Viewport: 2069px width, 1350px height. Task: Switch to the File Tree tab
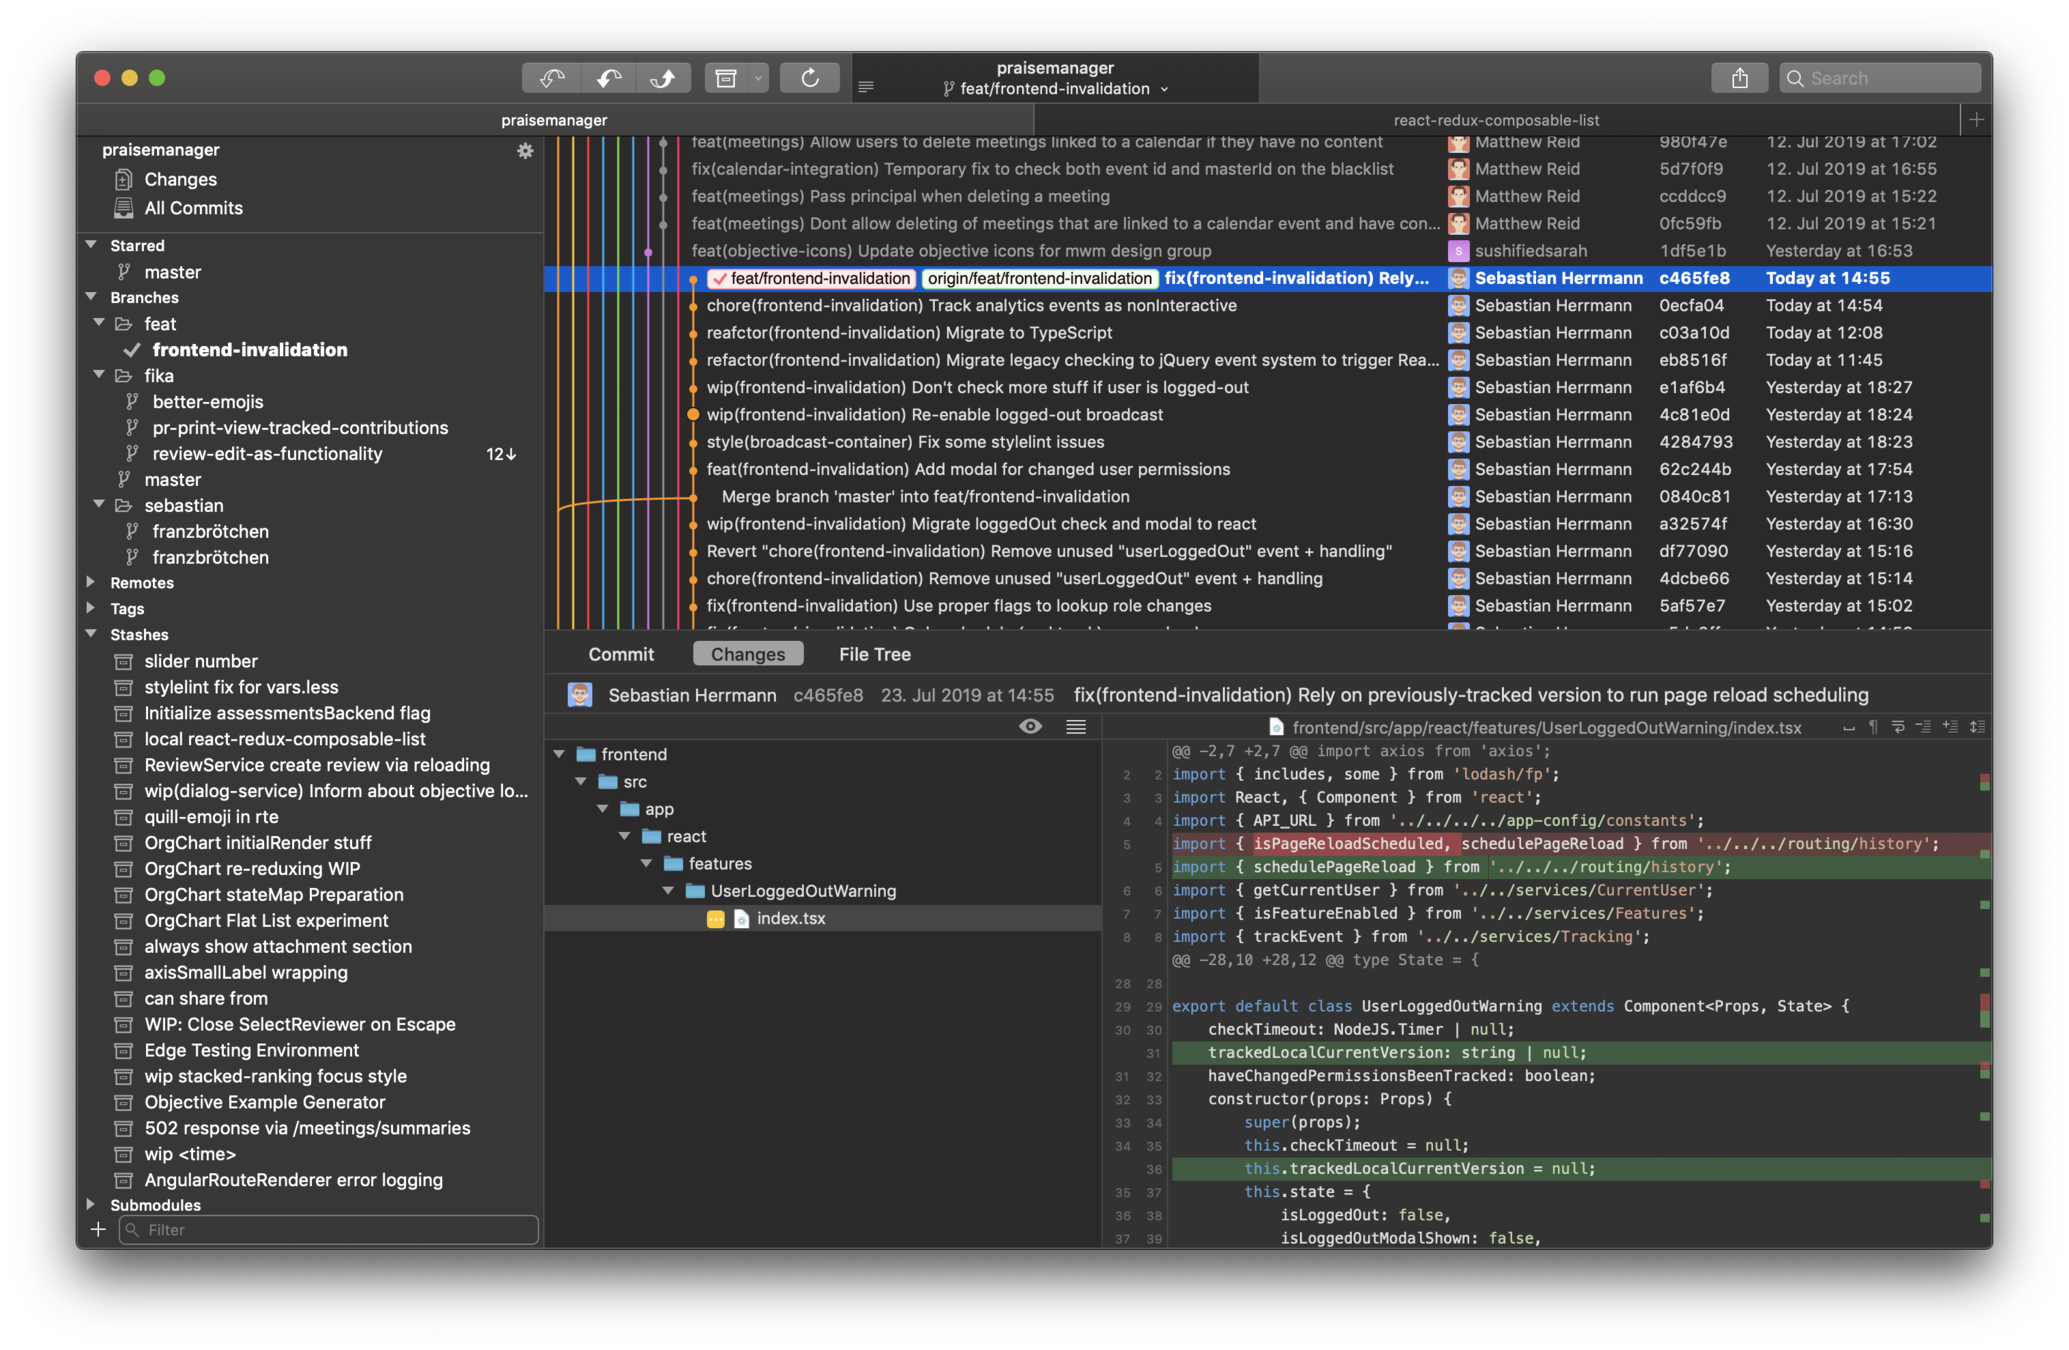point(874,654)
